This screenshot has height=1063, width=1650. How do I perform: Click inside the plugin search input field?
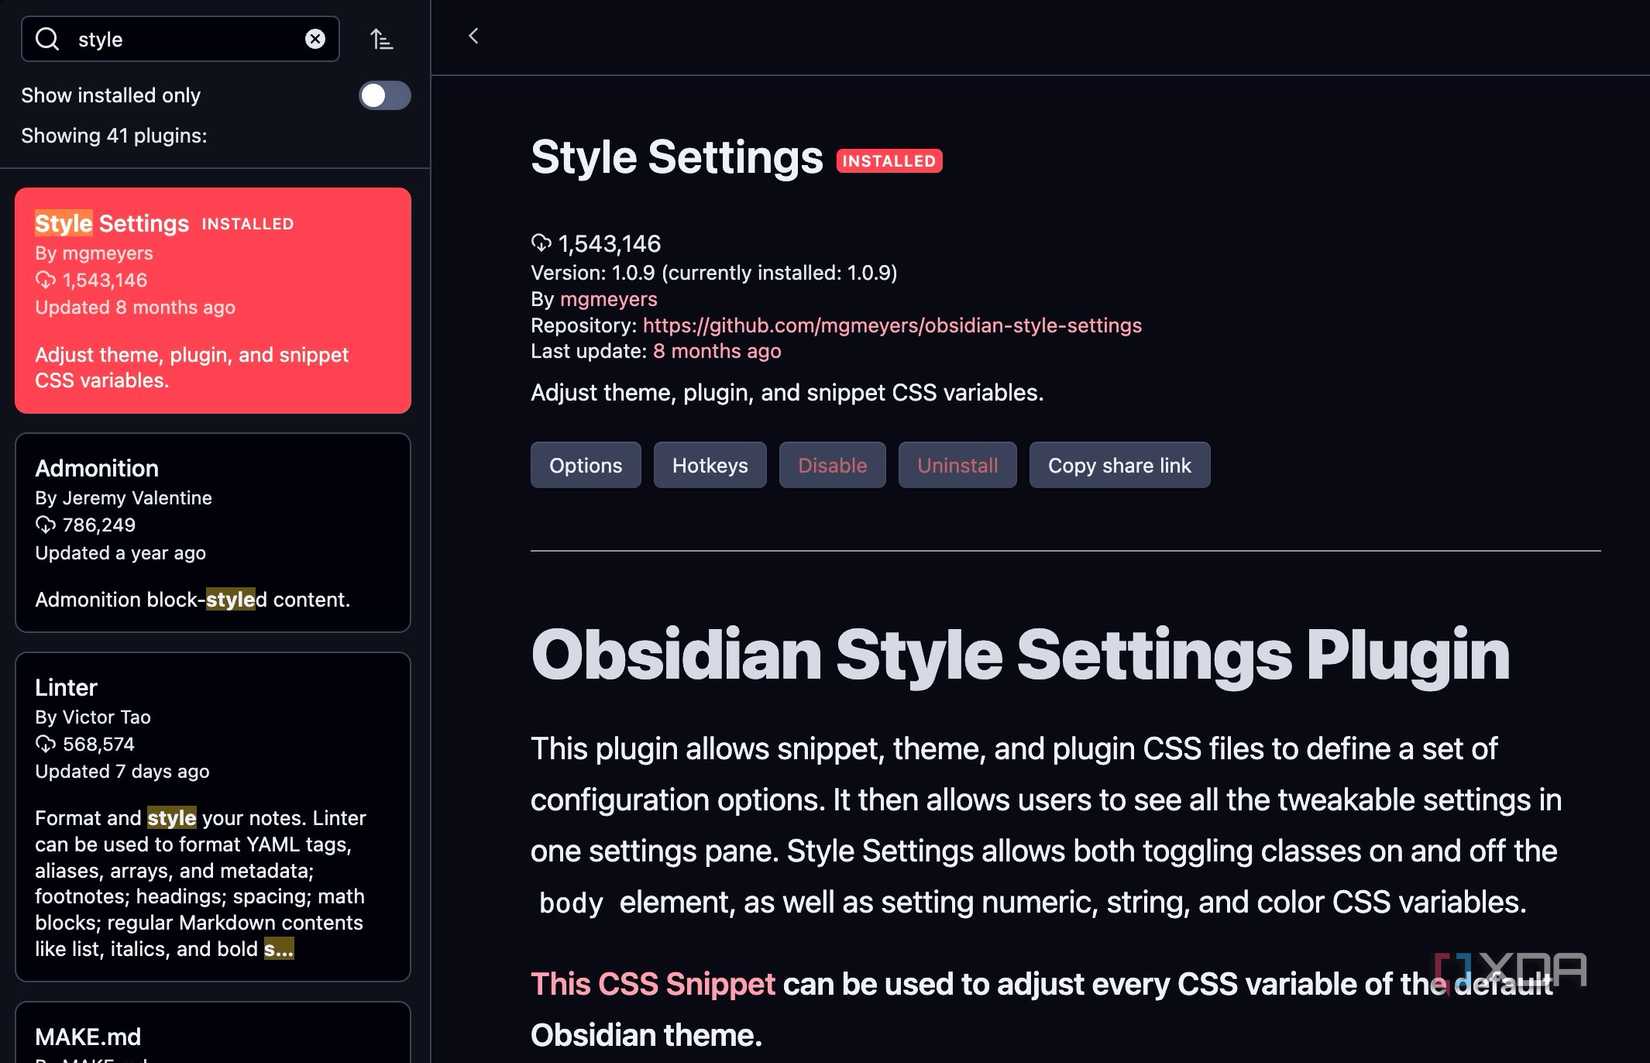point(180,39)
